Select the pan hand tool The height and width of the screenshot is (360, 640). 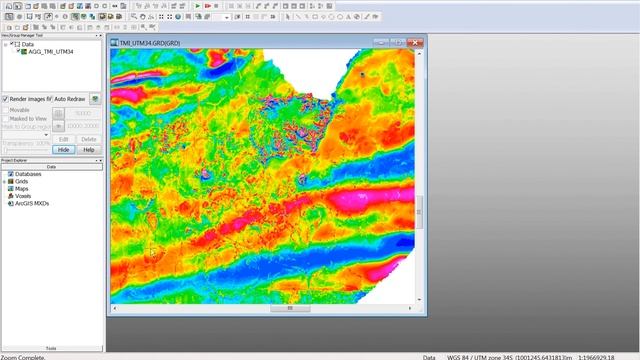(x=142, y=17)
